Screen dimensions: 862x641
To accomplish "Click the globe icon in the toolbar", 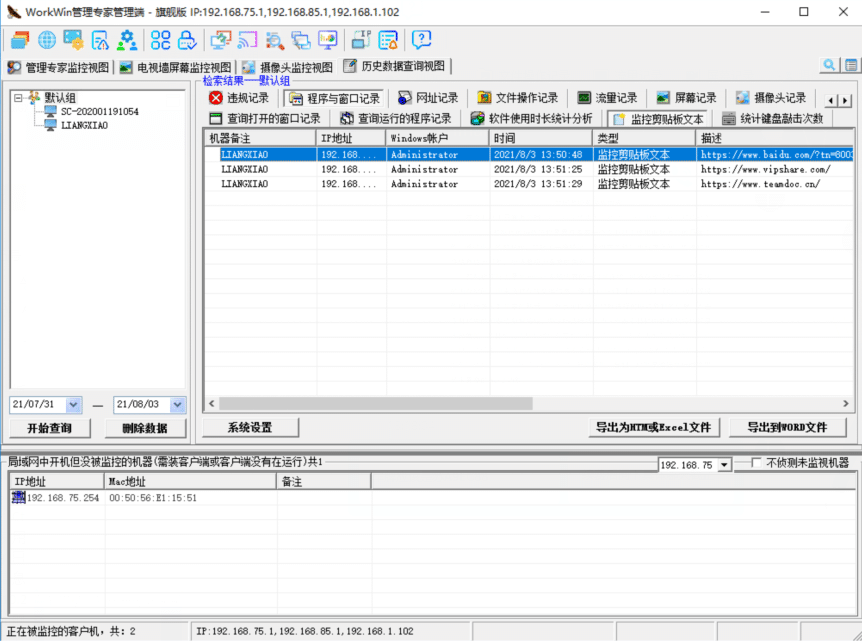I will tap(47, 40).
